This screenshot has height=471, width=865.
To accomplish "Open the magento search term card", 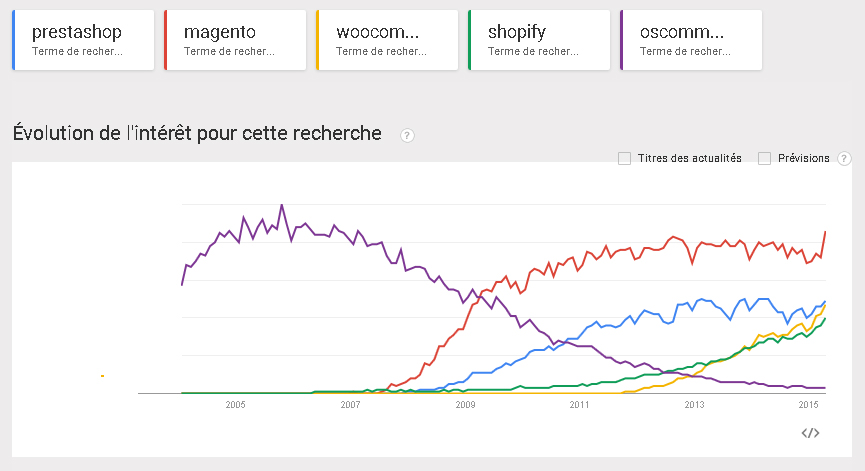I will [236, 40].
